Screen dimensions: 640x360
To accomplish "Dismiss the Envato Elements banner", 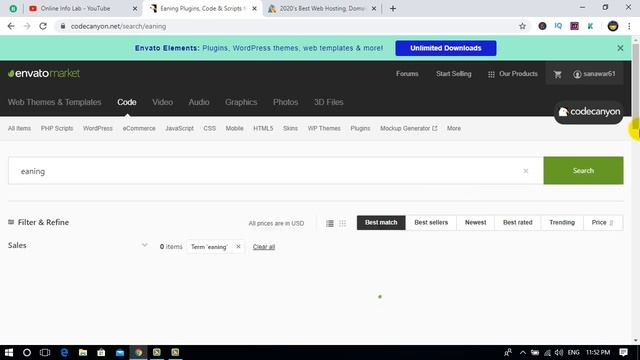I will point(620,48).
